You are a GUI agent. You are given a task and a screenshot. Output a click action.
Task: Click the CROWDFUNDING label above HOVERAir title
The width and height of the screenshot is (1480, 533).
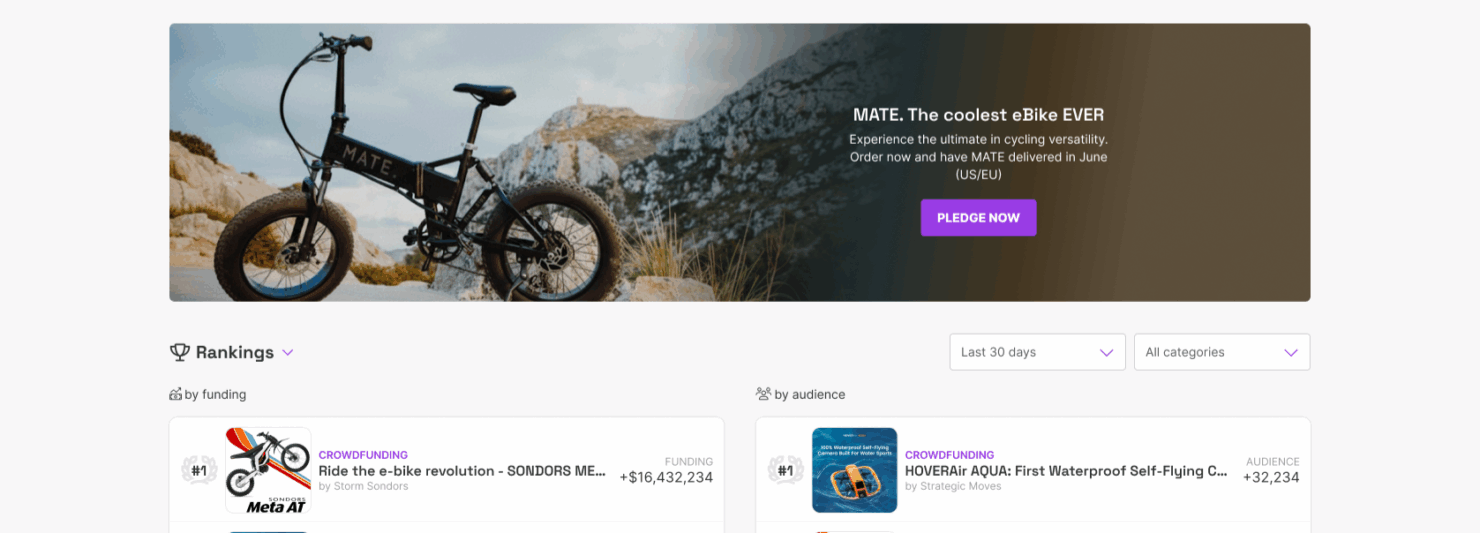pyautogui.click(x=950, y=455)
